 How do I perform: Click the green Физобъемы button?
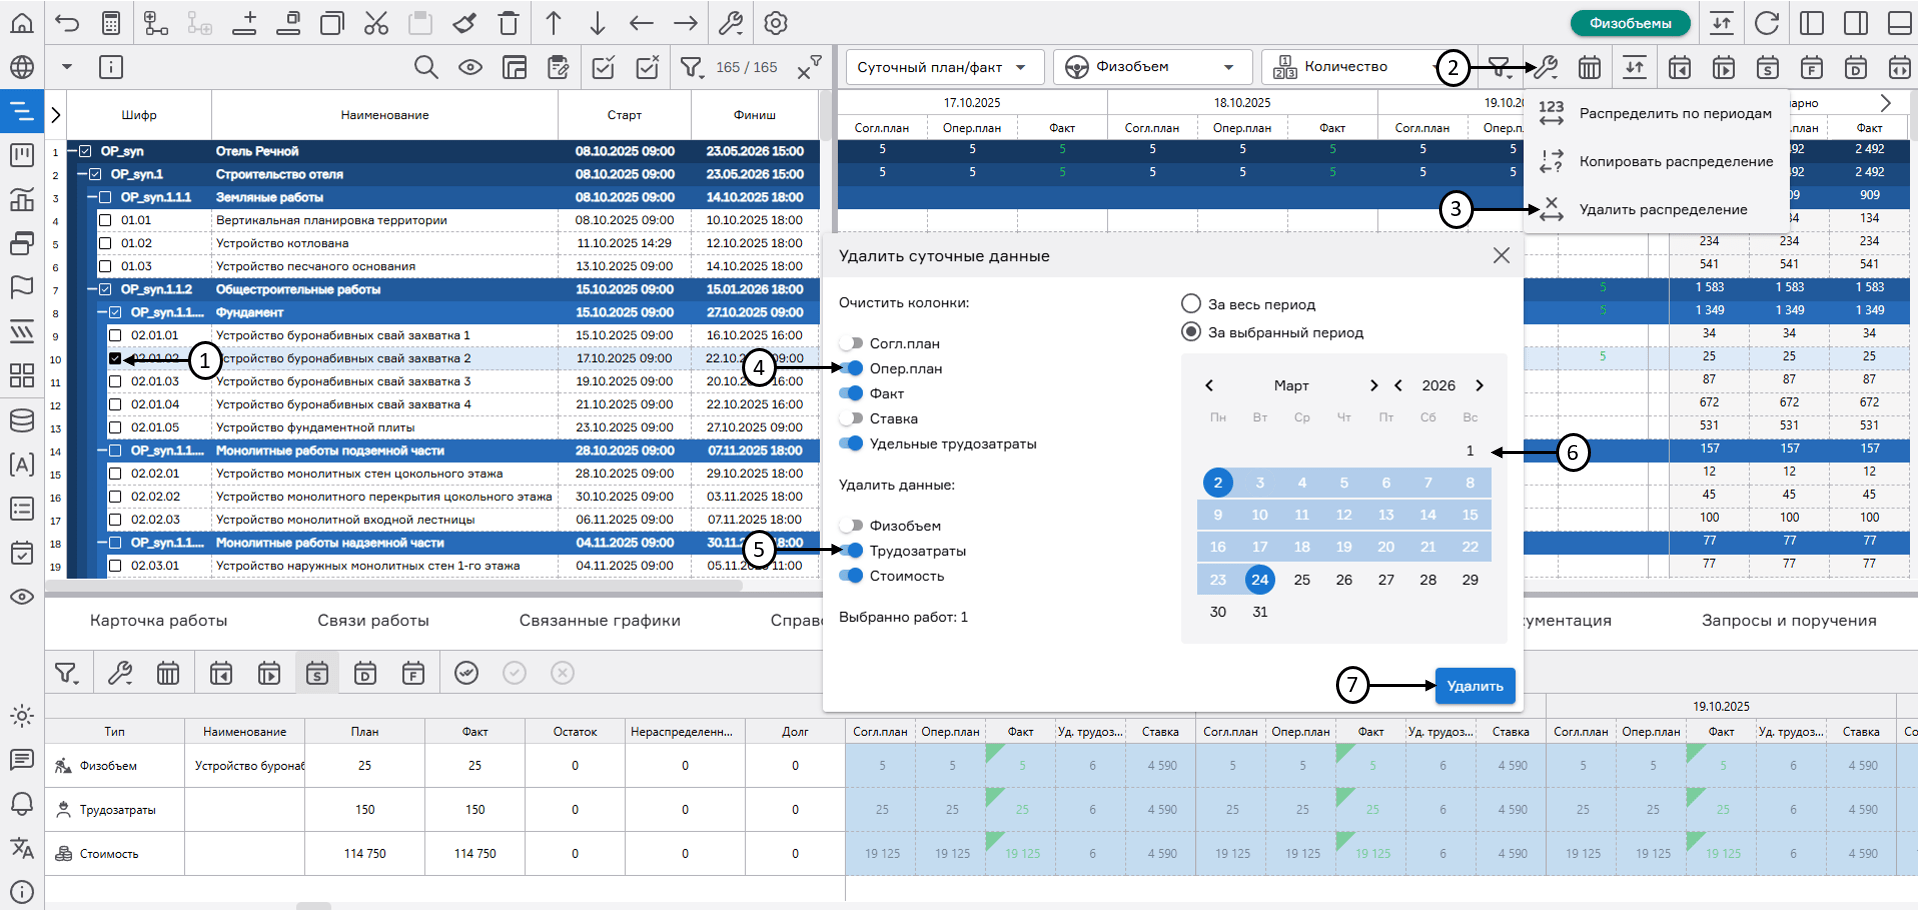(1630, 23)
